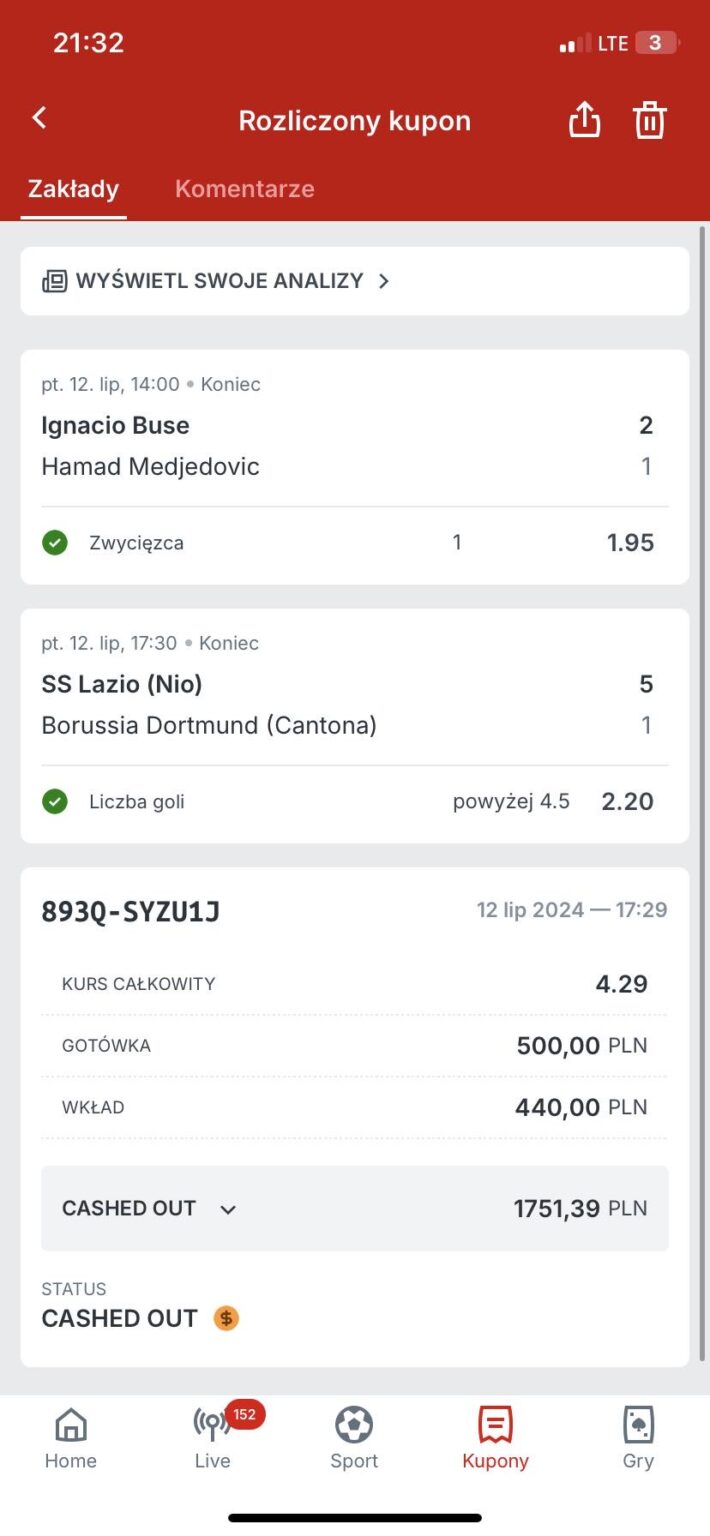The width and height of the screenshot is (710, 1536).
Task: Open Wyświetl swoje analizy arrow
Action: 384,281
